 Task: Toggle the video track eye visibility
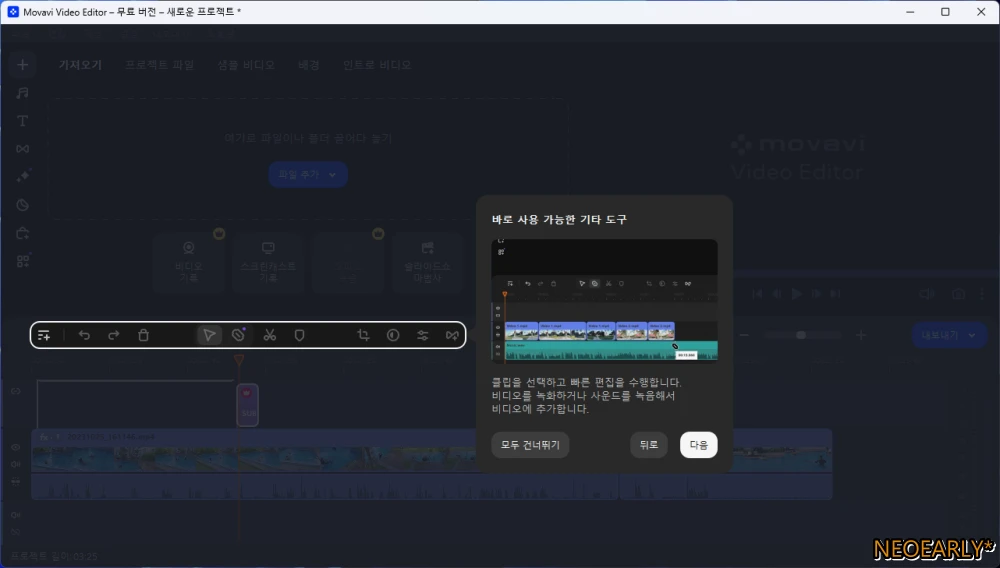16,448
